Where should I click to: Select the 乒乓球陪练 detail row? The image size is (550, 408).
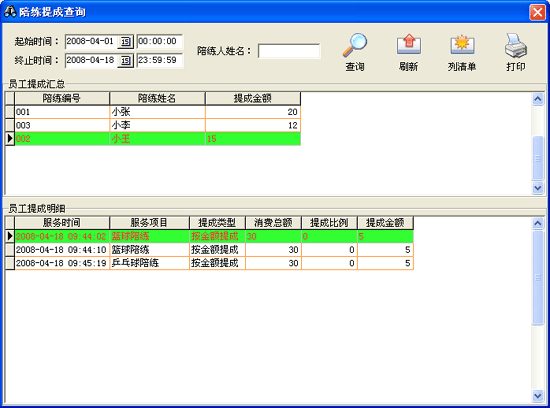pos(214,263)
